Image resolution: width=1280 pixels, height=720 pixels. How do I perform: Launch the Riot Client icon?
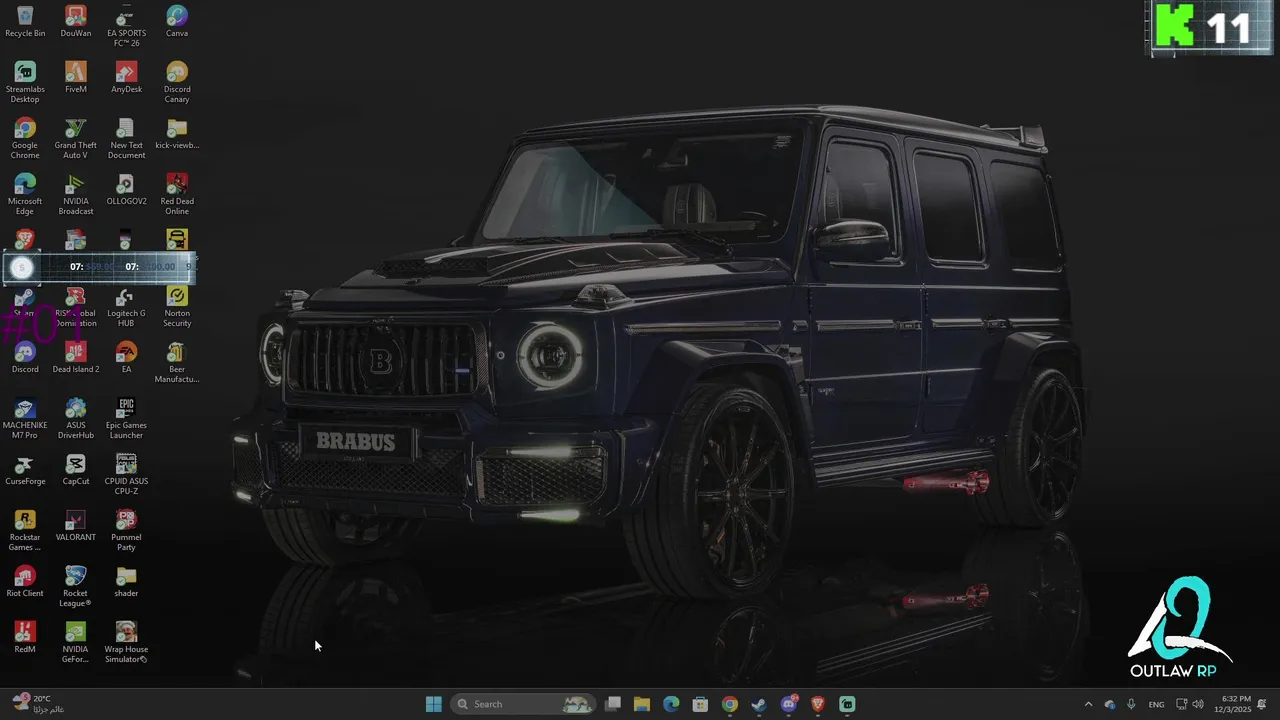(x=25, y=582)
